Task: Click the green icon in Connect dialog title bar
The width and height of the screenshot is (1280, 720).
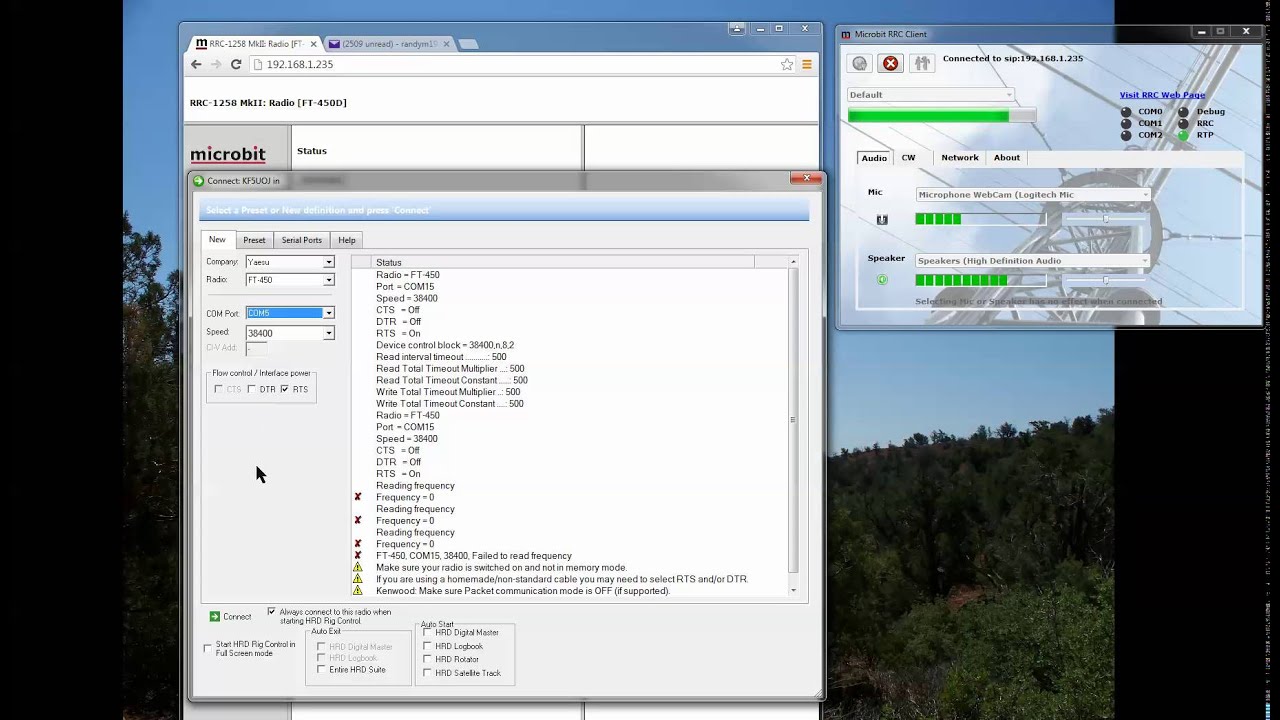Action: coord(198,181)
